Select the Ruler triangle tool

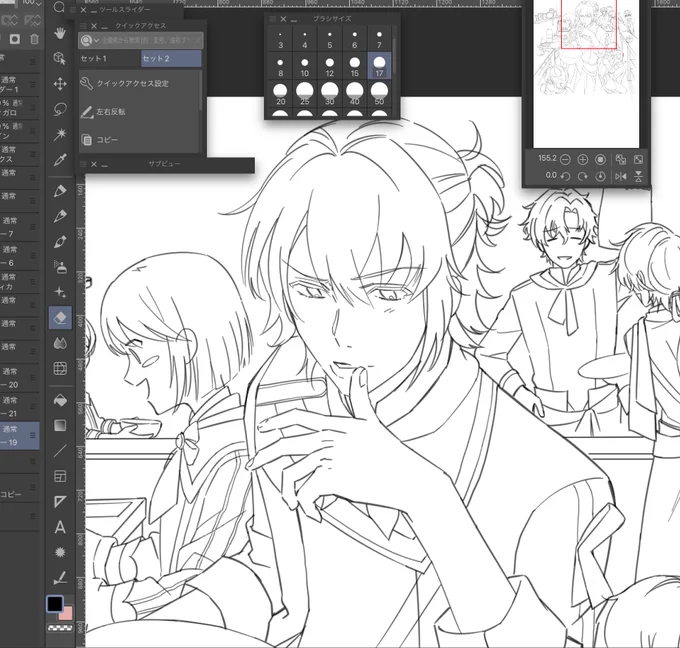[x=60, y=501]
